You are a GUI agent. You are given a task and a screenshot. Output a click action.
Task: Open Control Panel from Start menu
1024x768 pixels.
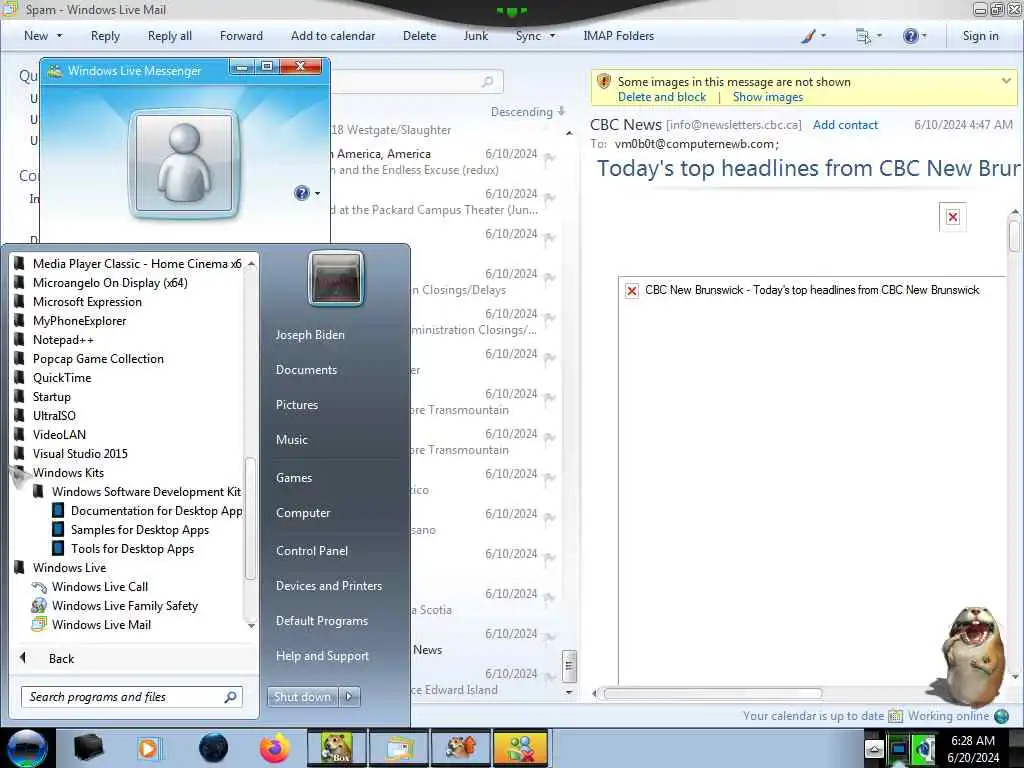(x=312, y=551)
